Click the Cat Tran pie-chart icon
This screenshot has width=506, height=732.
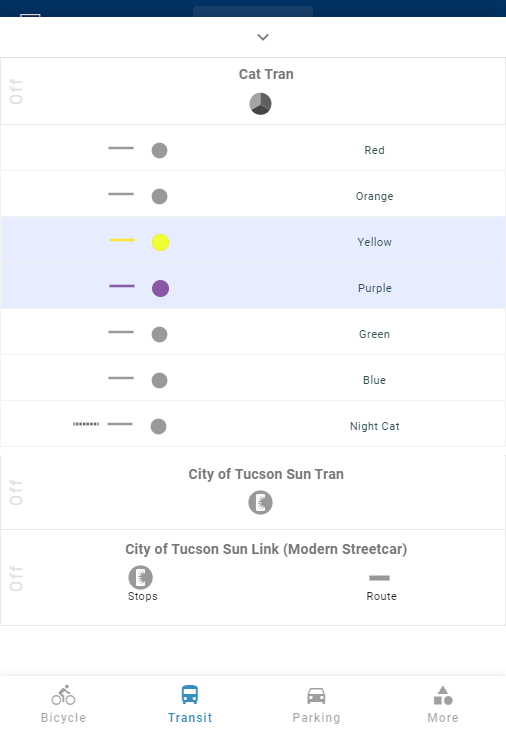point(260,104)
